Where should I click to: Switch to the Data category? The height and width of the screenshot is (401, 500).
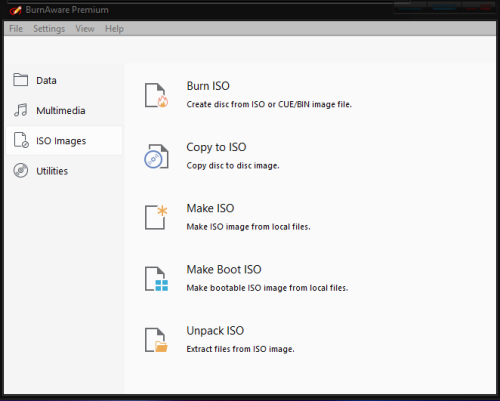[x=46, y=80]
